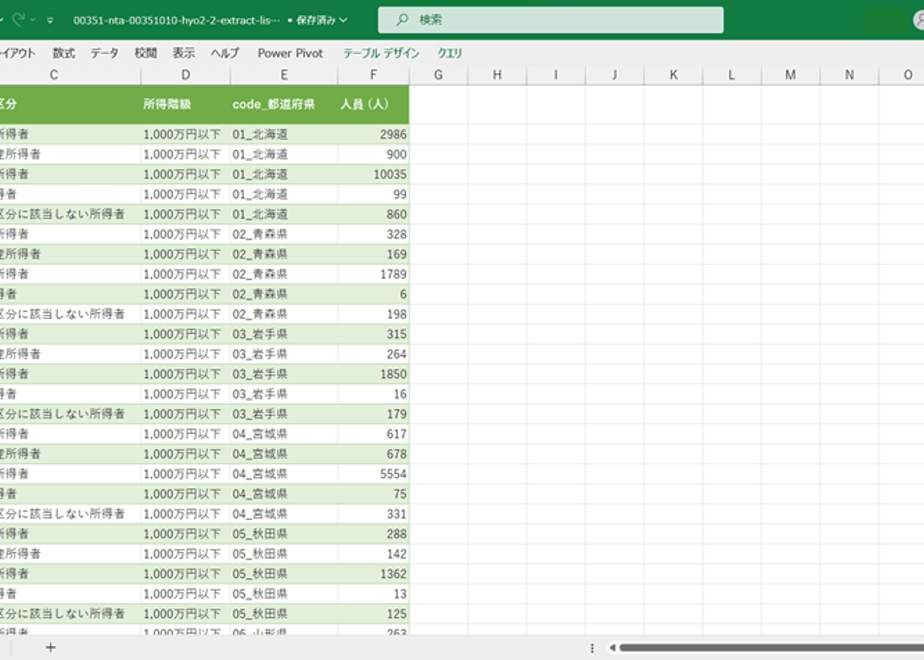924x660 pixels.
Task: Select column F header
Action: click(x=374, y=75)
